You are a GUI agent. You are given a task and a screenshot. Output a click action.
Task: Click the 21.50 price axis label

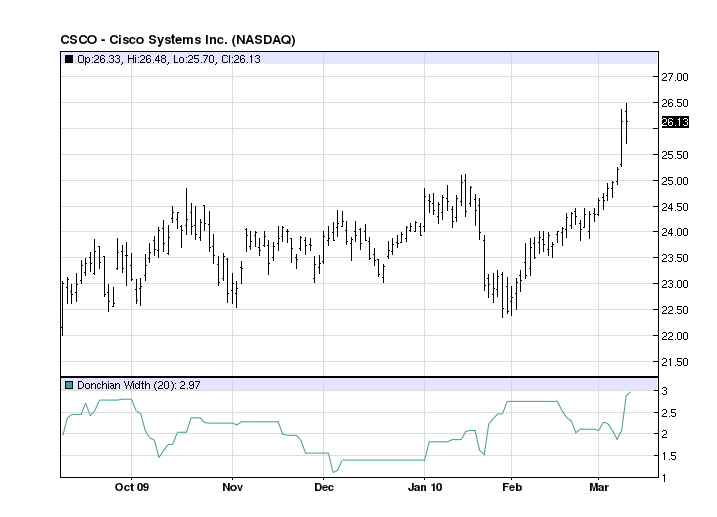pyautogui.click(x=675, y=362)
